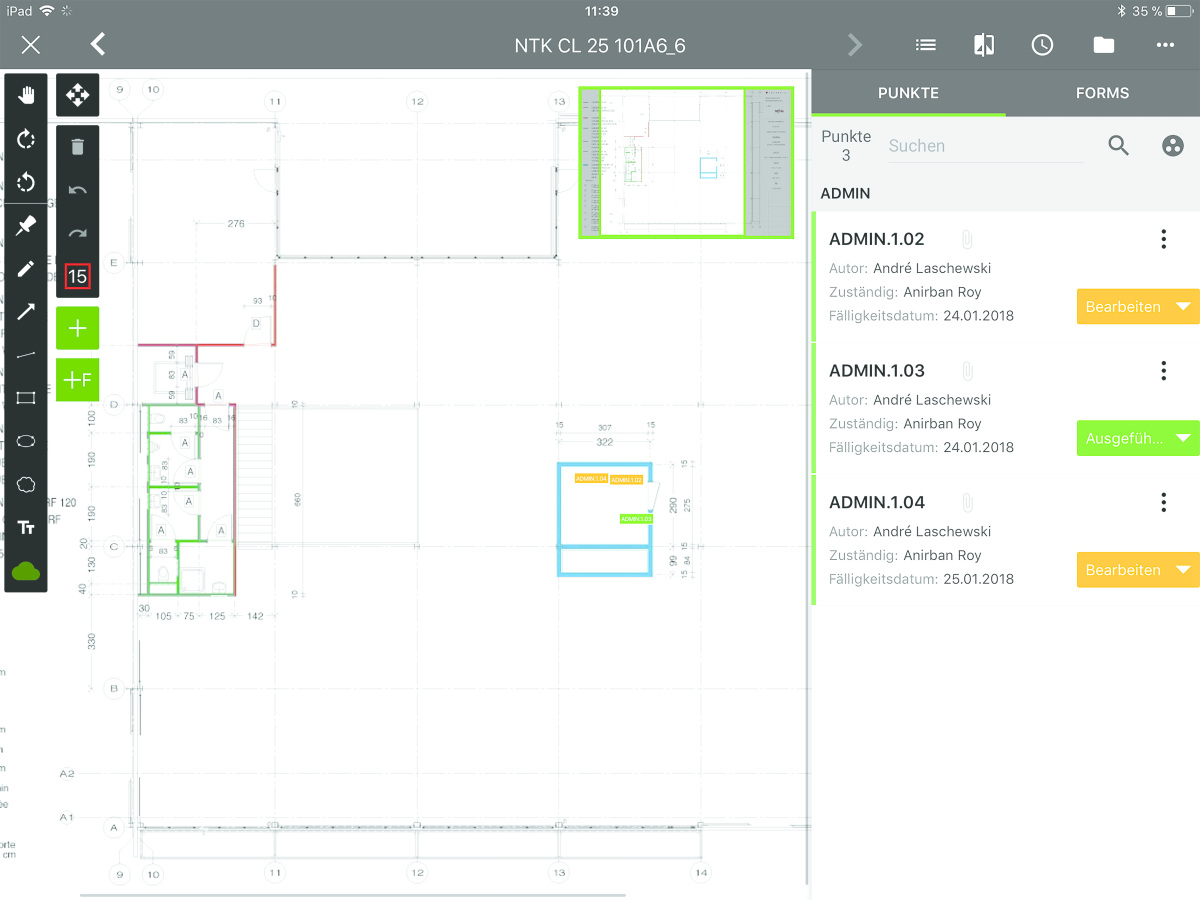Toggle the compare plans view icon
1200x900 pixels.
(x=984, y=45)
